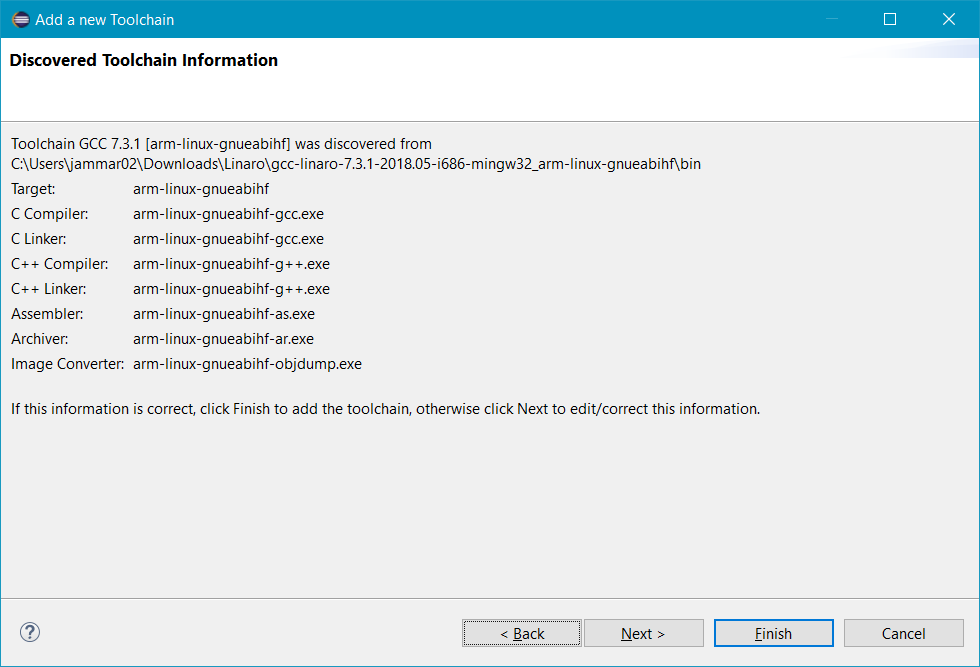Click the Archiver value arm-linux-gnueabihf-ar.exe

(x=223, y=338)
